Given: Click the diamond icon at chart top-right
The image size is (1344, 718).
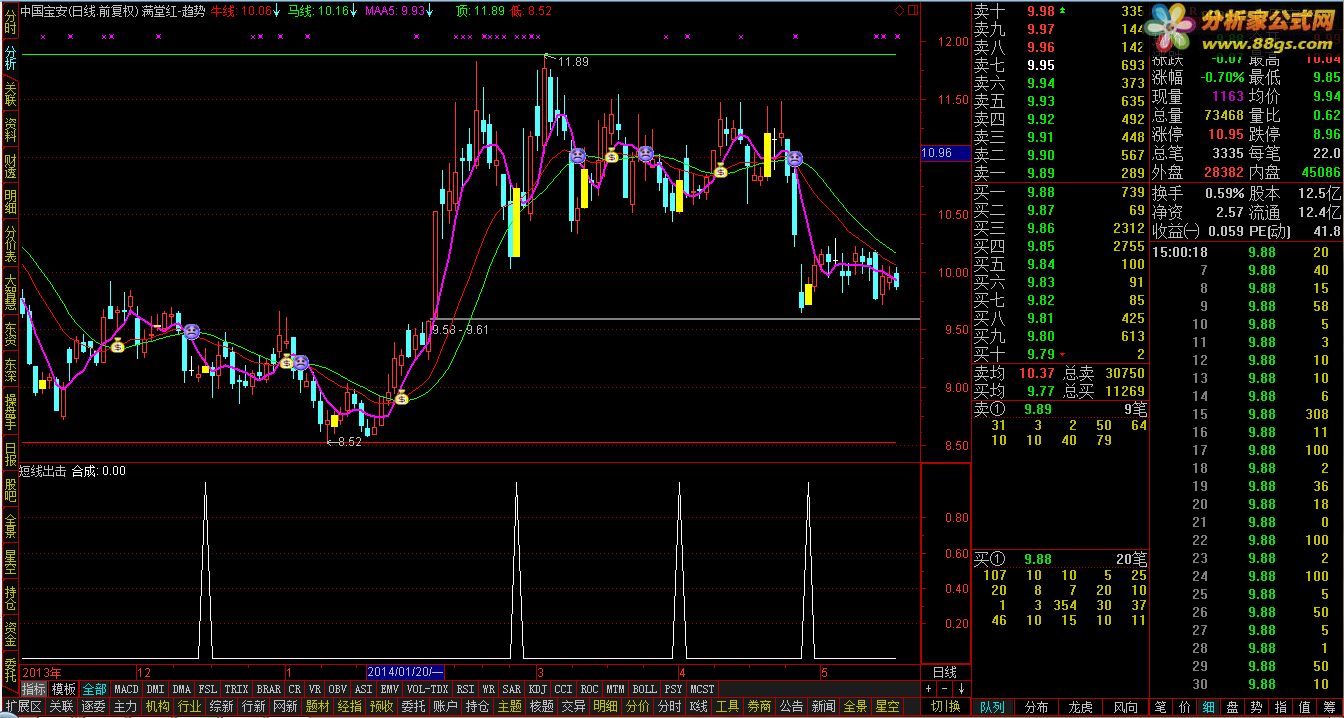Looking at the screenshot, I should click(898, 10).
